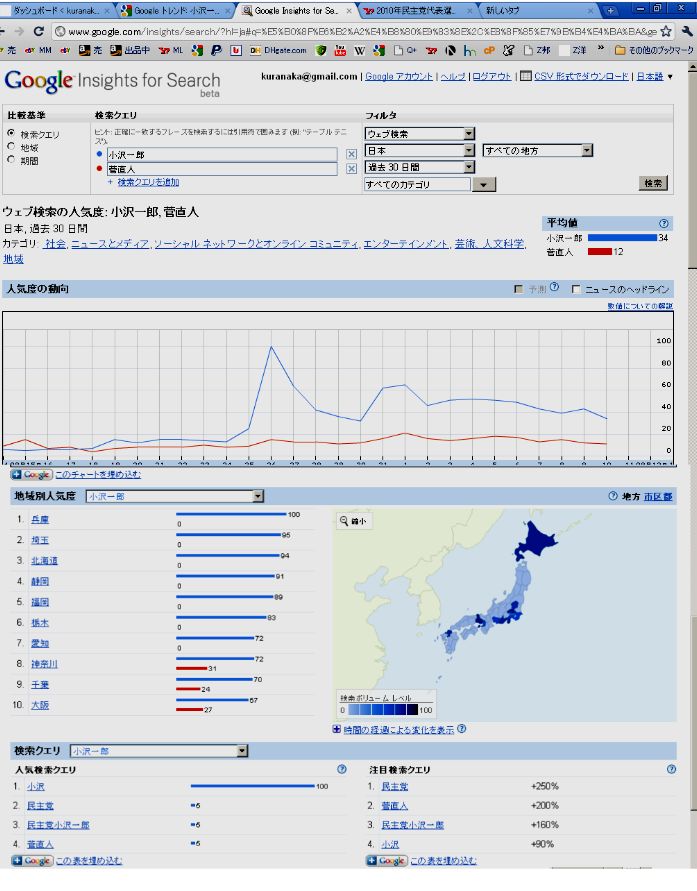The height and width of the screenshot is (891, 697).
Task: Enable the ニュースのヘッドライン checkbox
Action: coord(575,289)
